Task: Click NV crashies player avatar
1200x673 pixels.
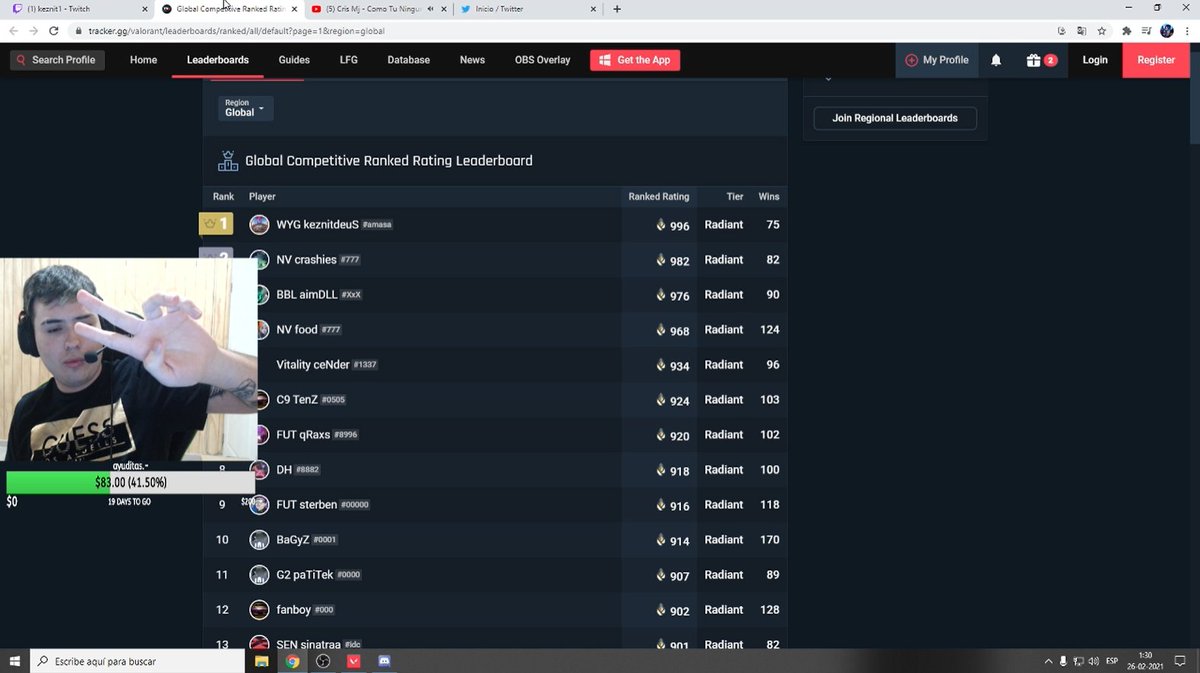Action: point(262,260)
